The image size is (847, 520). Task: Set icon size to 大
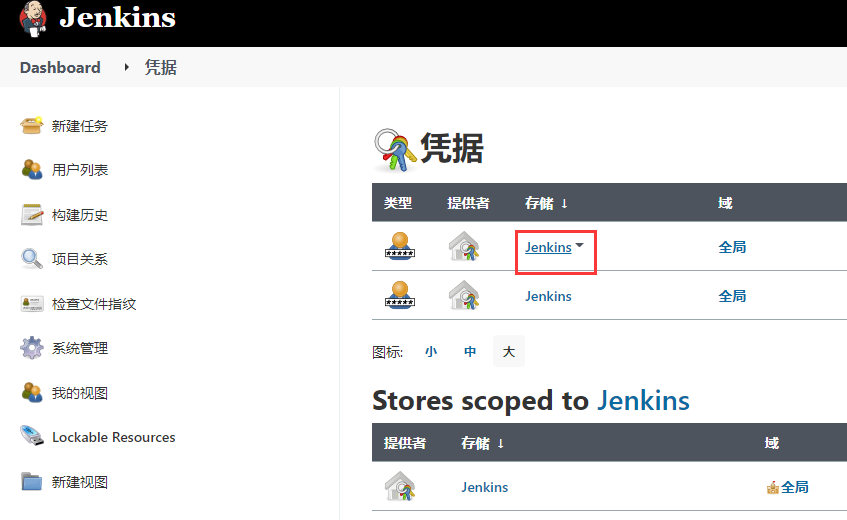click(509, 352)
